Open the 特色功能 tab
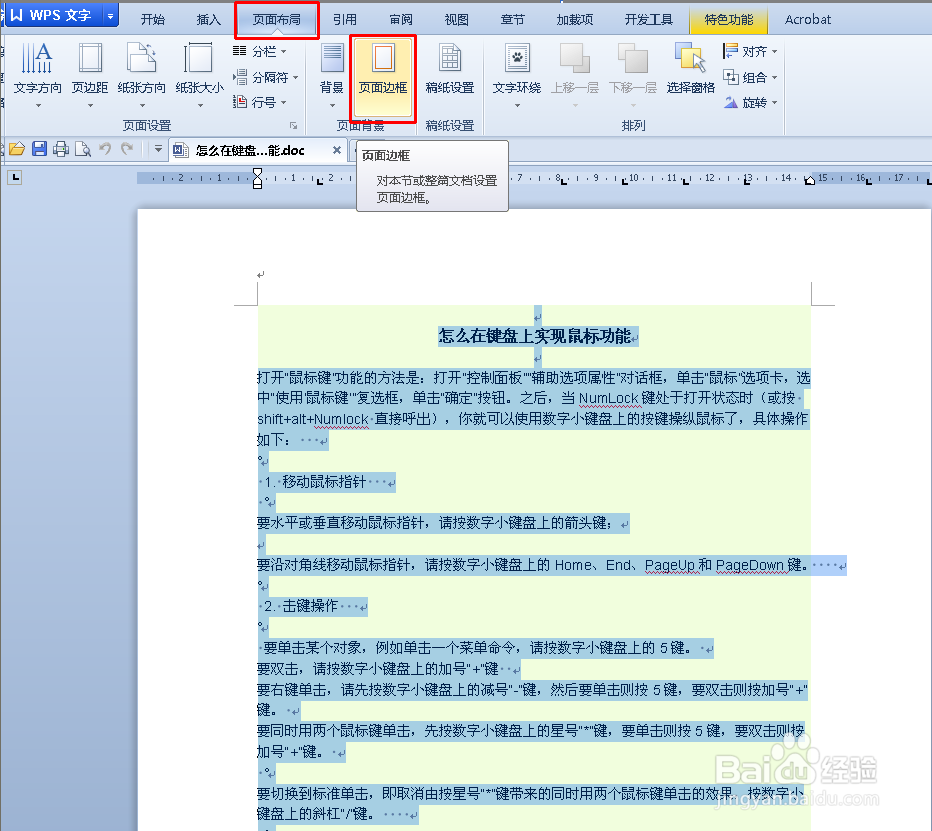 coord(729,20)
